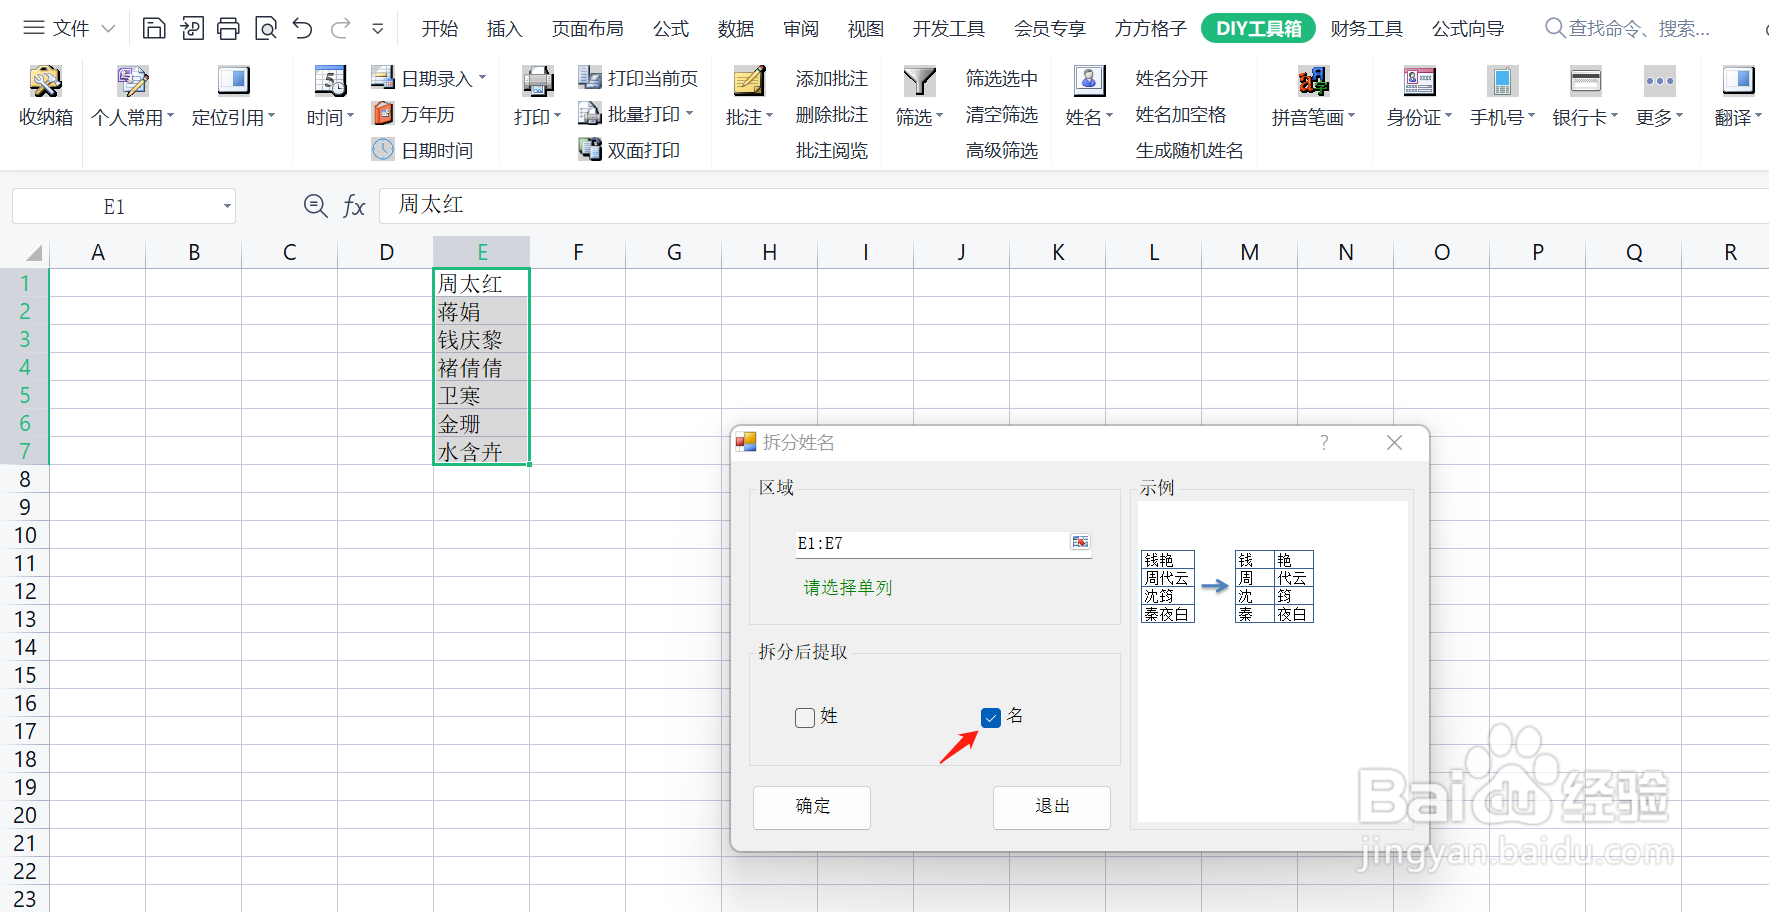Click the 批量打印 icon
The image size is (1769, 912).
[590, 114]
